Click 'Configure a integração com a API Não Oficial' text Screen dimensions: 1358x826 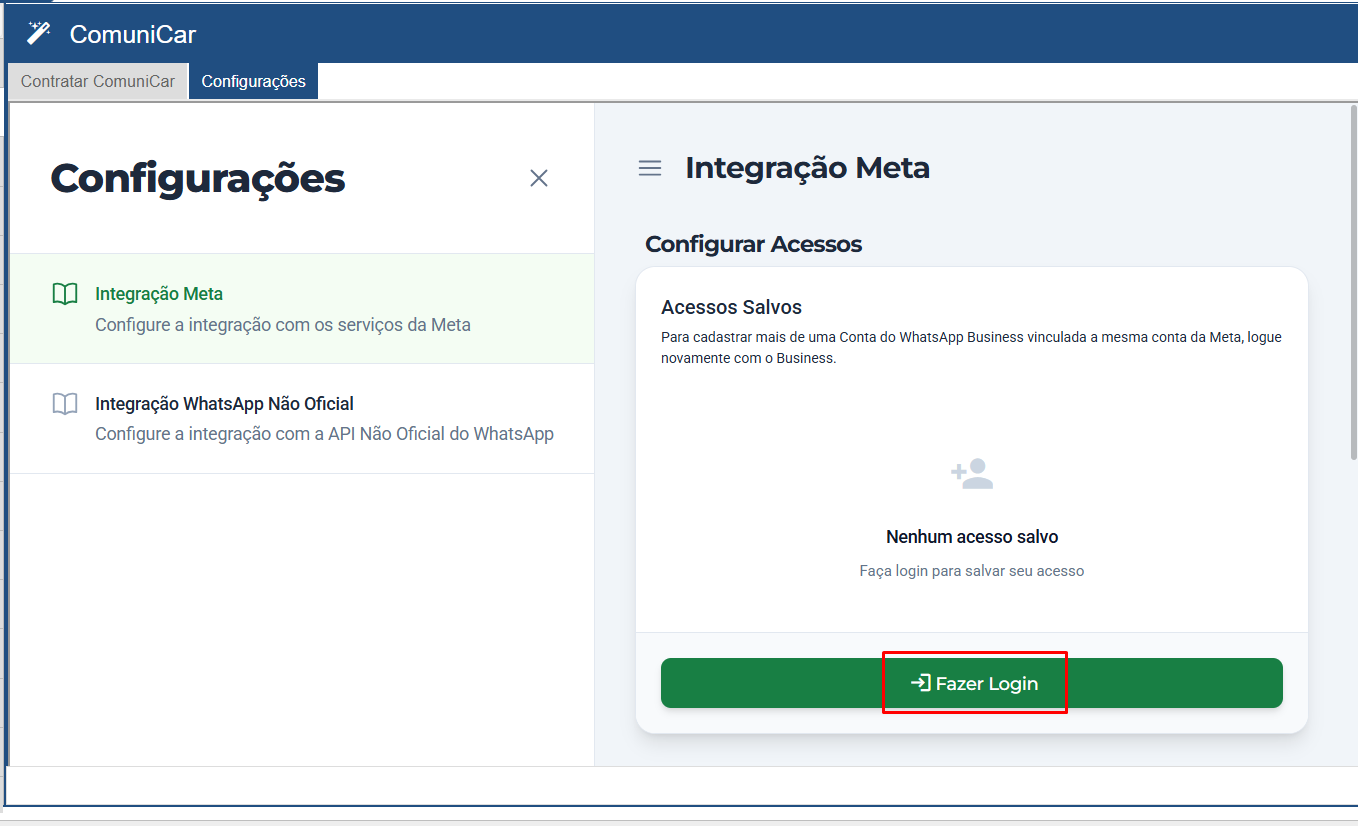[325, 434]
